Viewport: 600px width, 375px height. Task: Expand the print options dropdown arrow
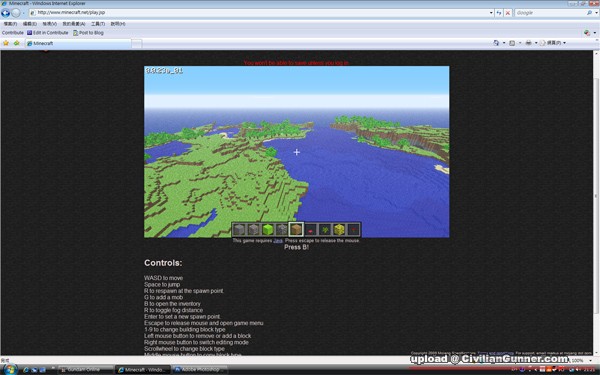pyautogui.click(x=536, y=43)
